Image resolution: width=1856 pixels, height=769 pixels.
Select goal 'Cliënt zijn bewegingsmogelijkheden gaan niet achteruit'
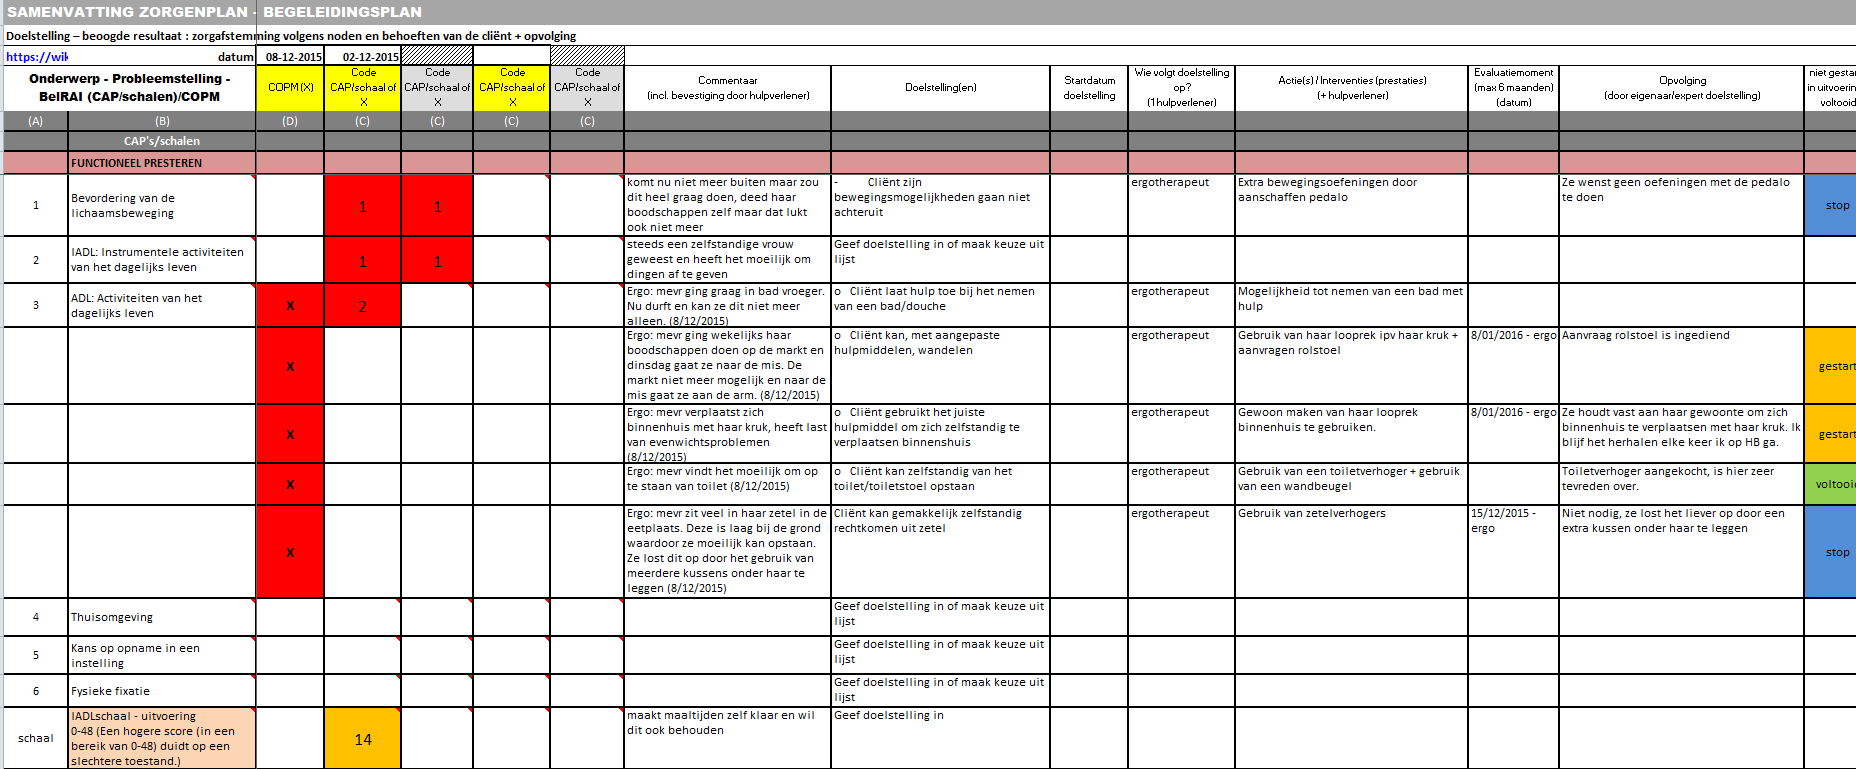tap(940, 205)
